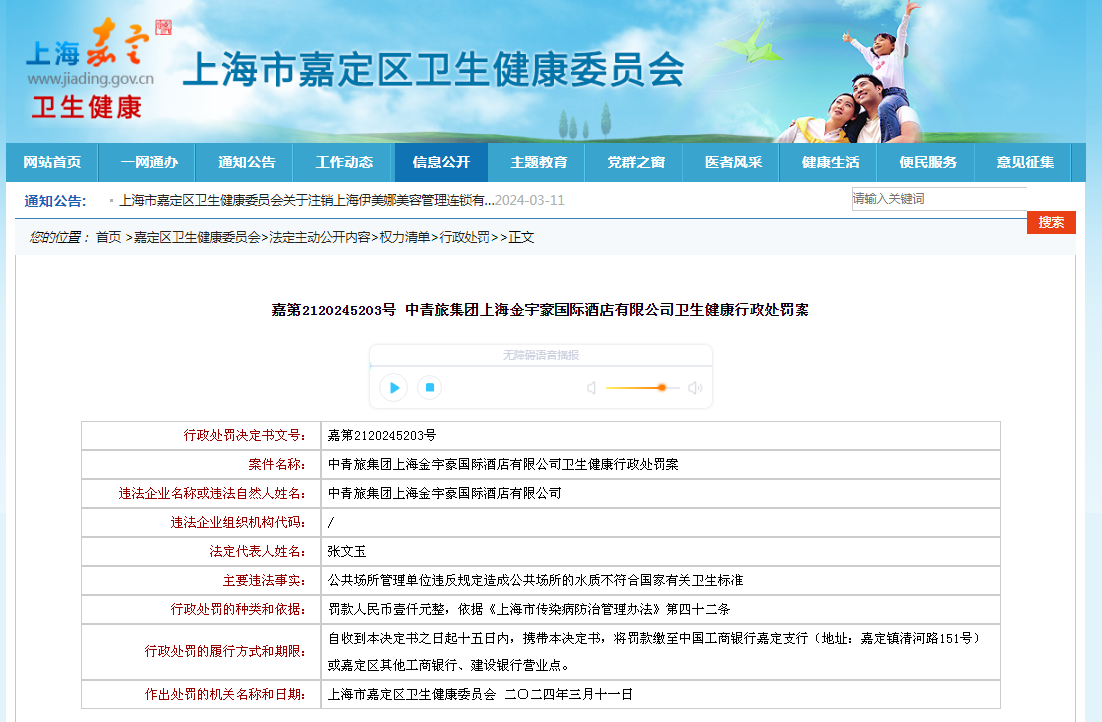
Task: Click the volume up speaker icon
Action: click(x=695, y=388)
